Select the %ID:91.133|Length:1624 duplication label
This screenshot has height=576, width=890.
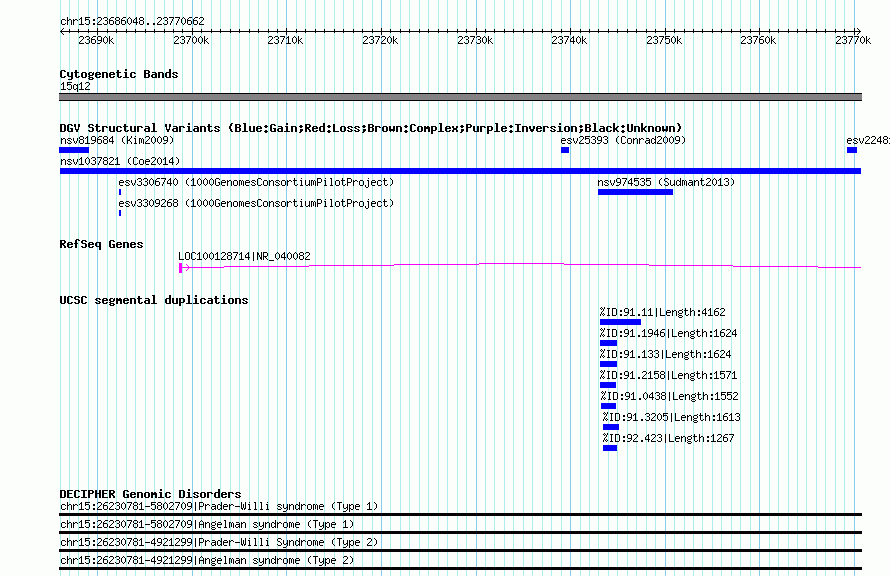pos(665,354)
